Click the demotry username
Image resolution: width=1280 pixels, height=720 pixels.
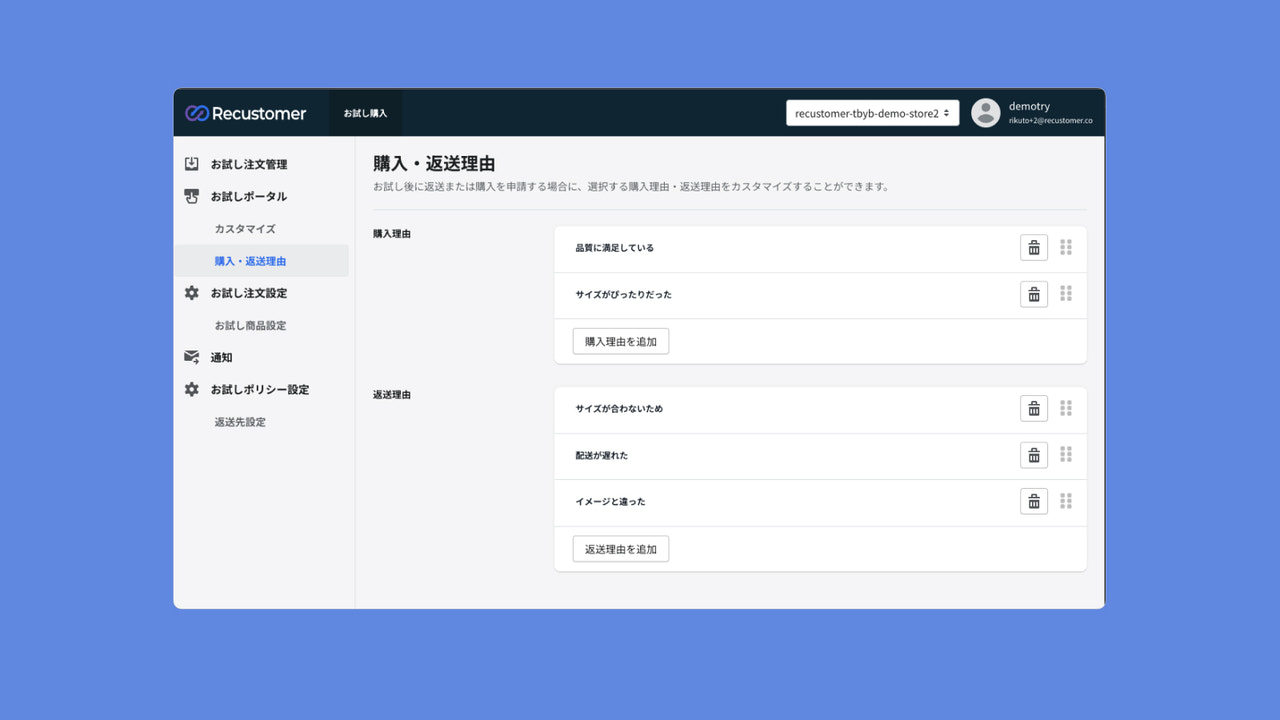tap(1029, 106)
